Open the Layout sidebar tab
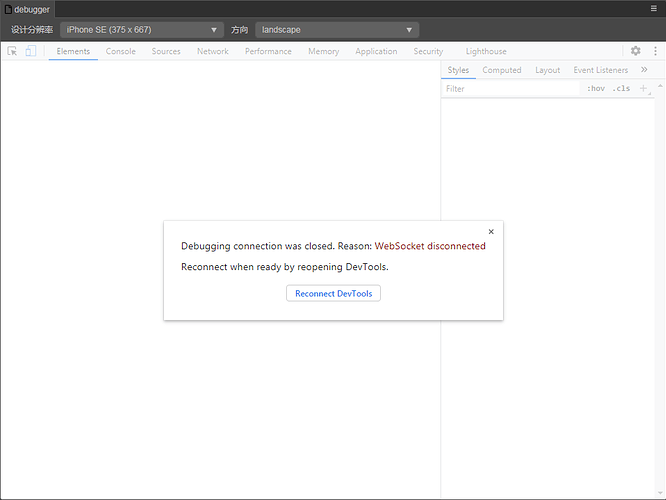The width and height of the screenshot is (666, 500). tap(547, 70)
